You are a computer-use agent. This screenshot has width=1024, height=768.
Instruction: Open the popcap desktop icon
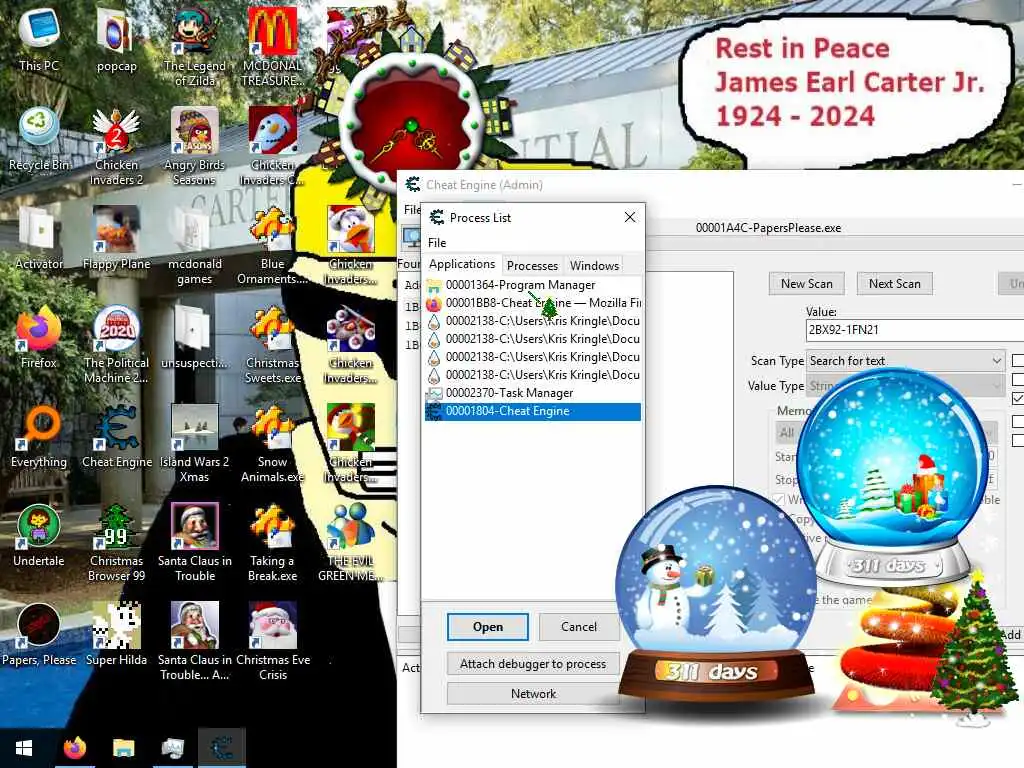pyautogui.click(x=116, y=39)
